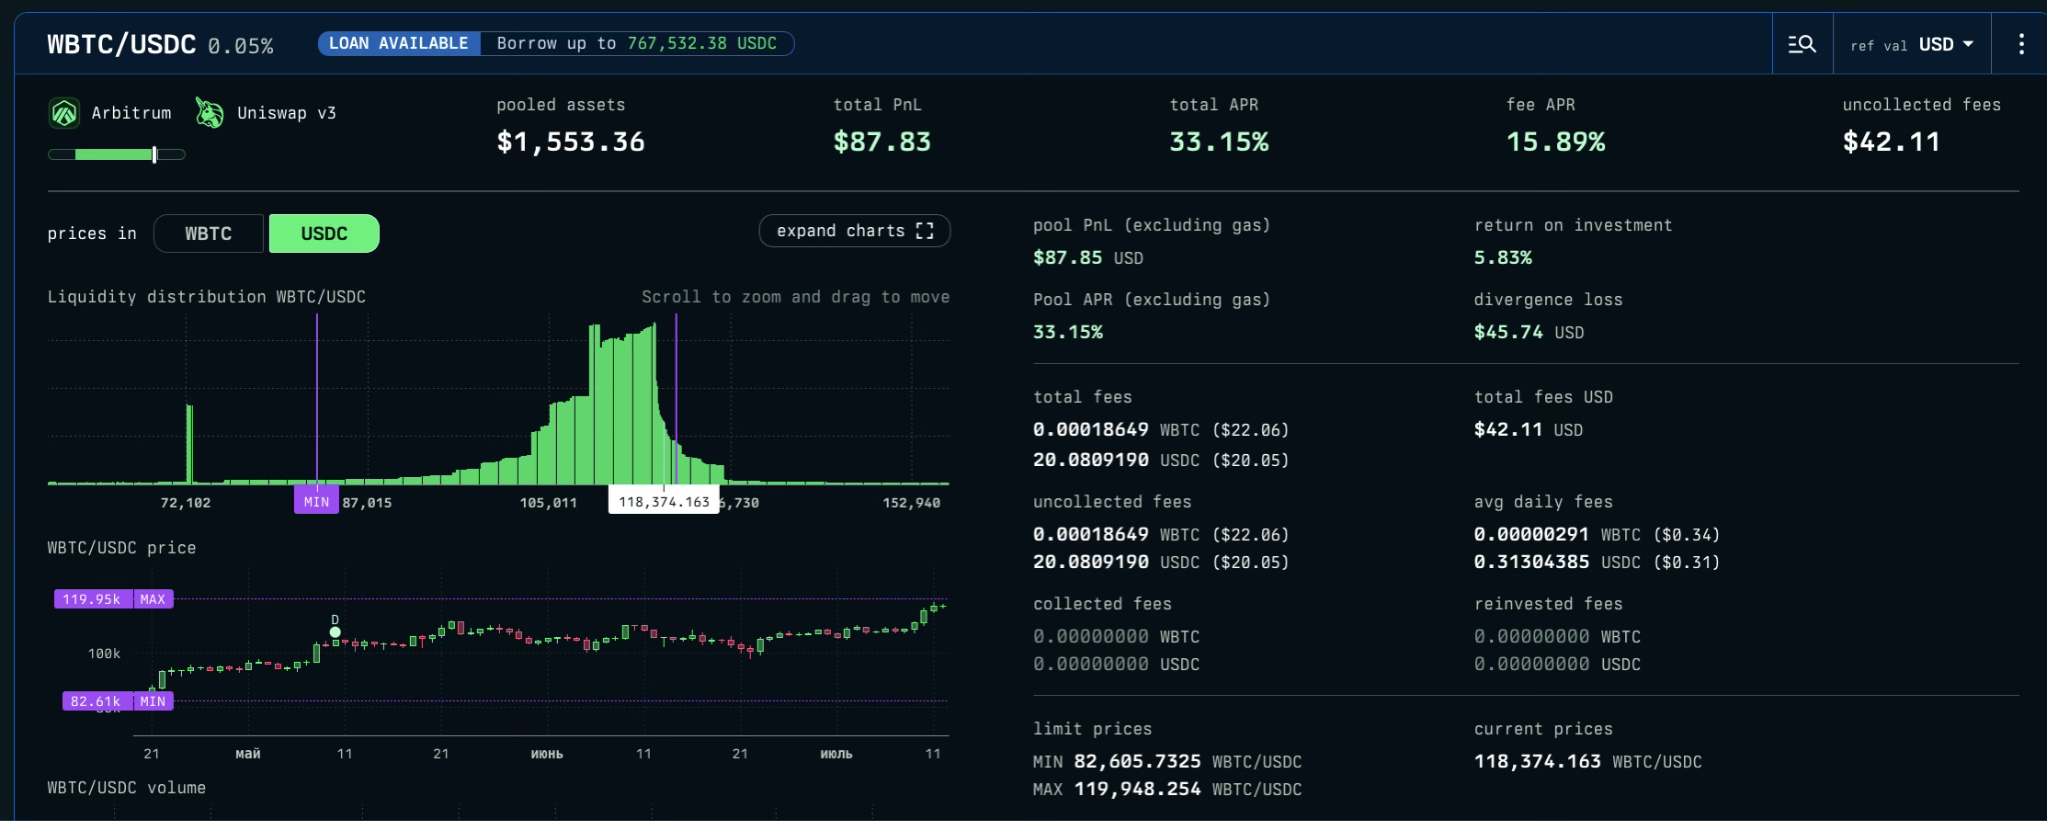Click the Arbitrum network icon

(x=64, y=113)
